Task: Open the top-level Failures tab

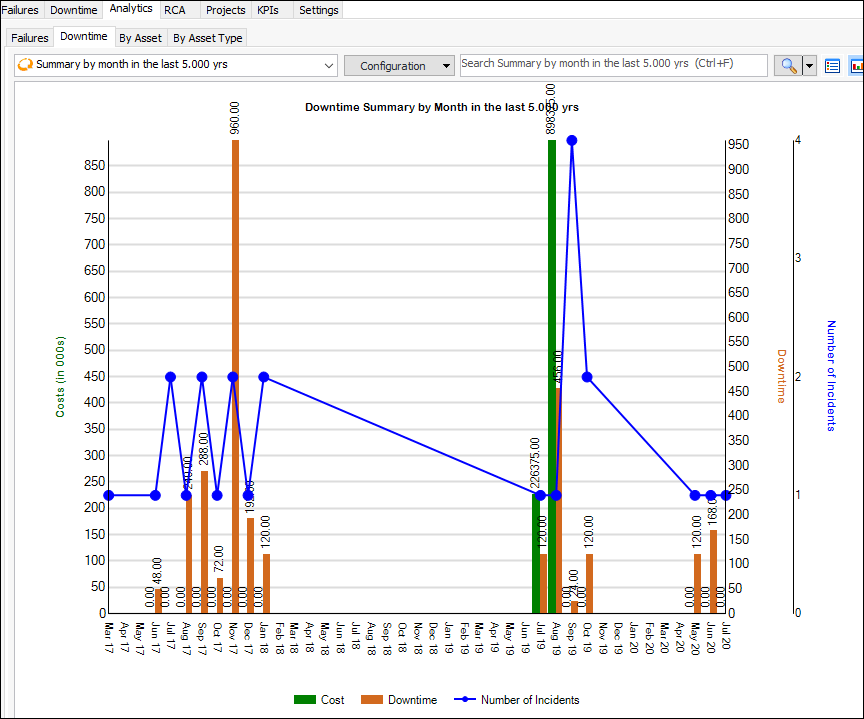Action: 20,10
